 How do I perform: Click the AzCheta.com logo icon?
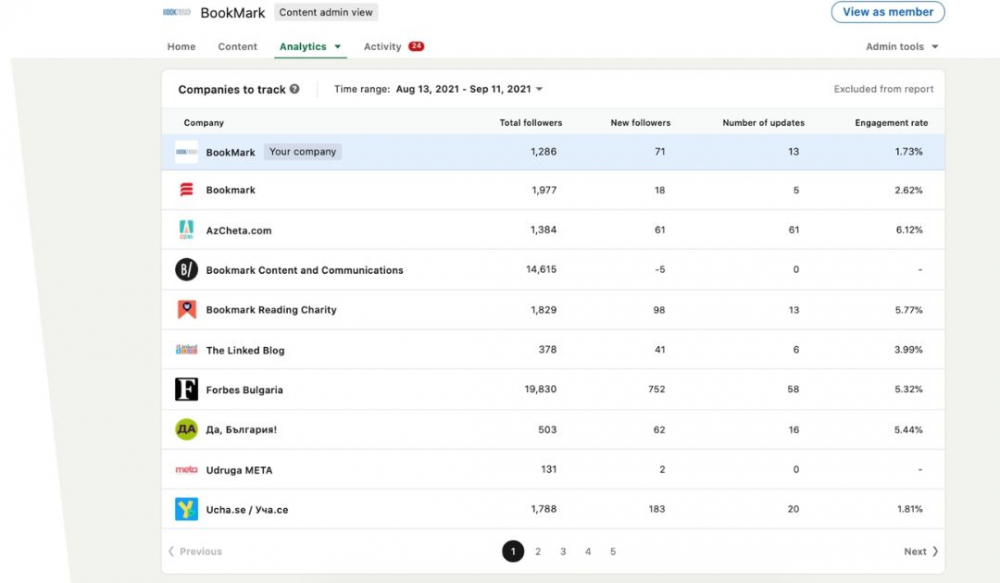coord(186,230)
